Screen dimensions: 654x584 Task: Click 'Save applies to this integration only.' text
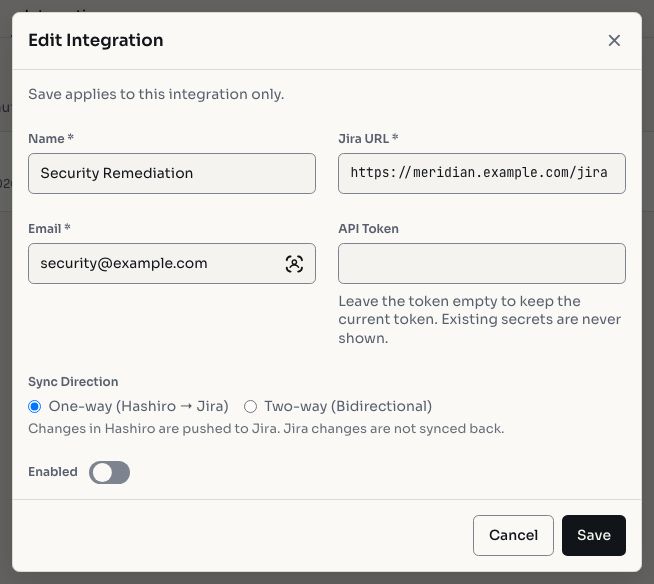tap(156, 94)
